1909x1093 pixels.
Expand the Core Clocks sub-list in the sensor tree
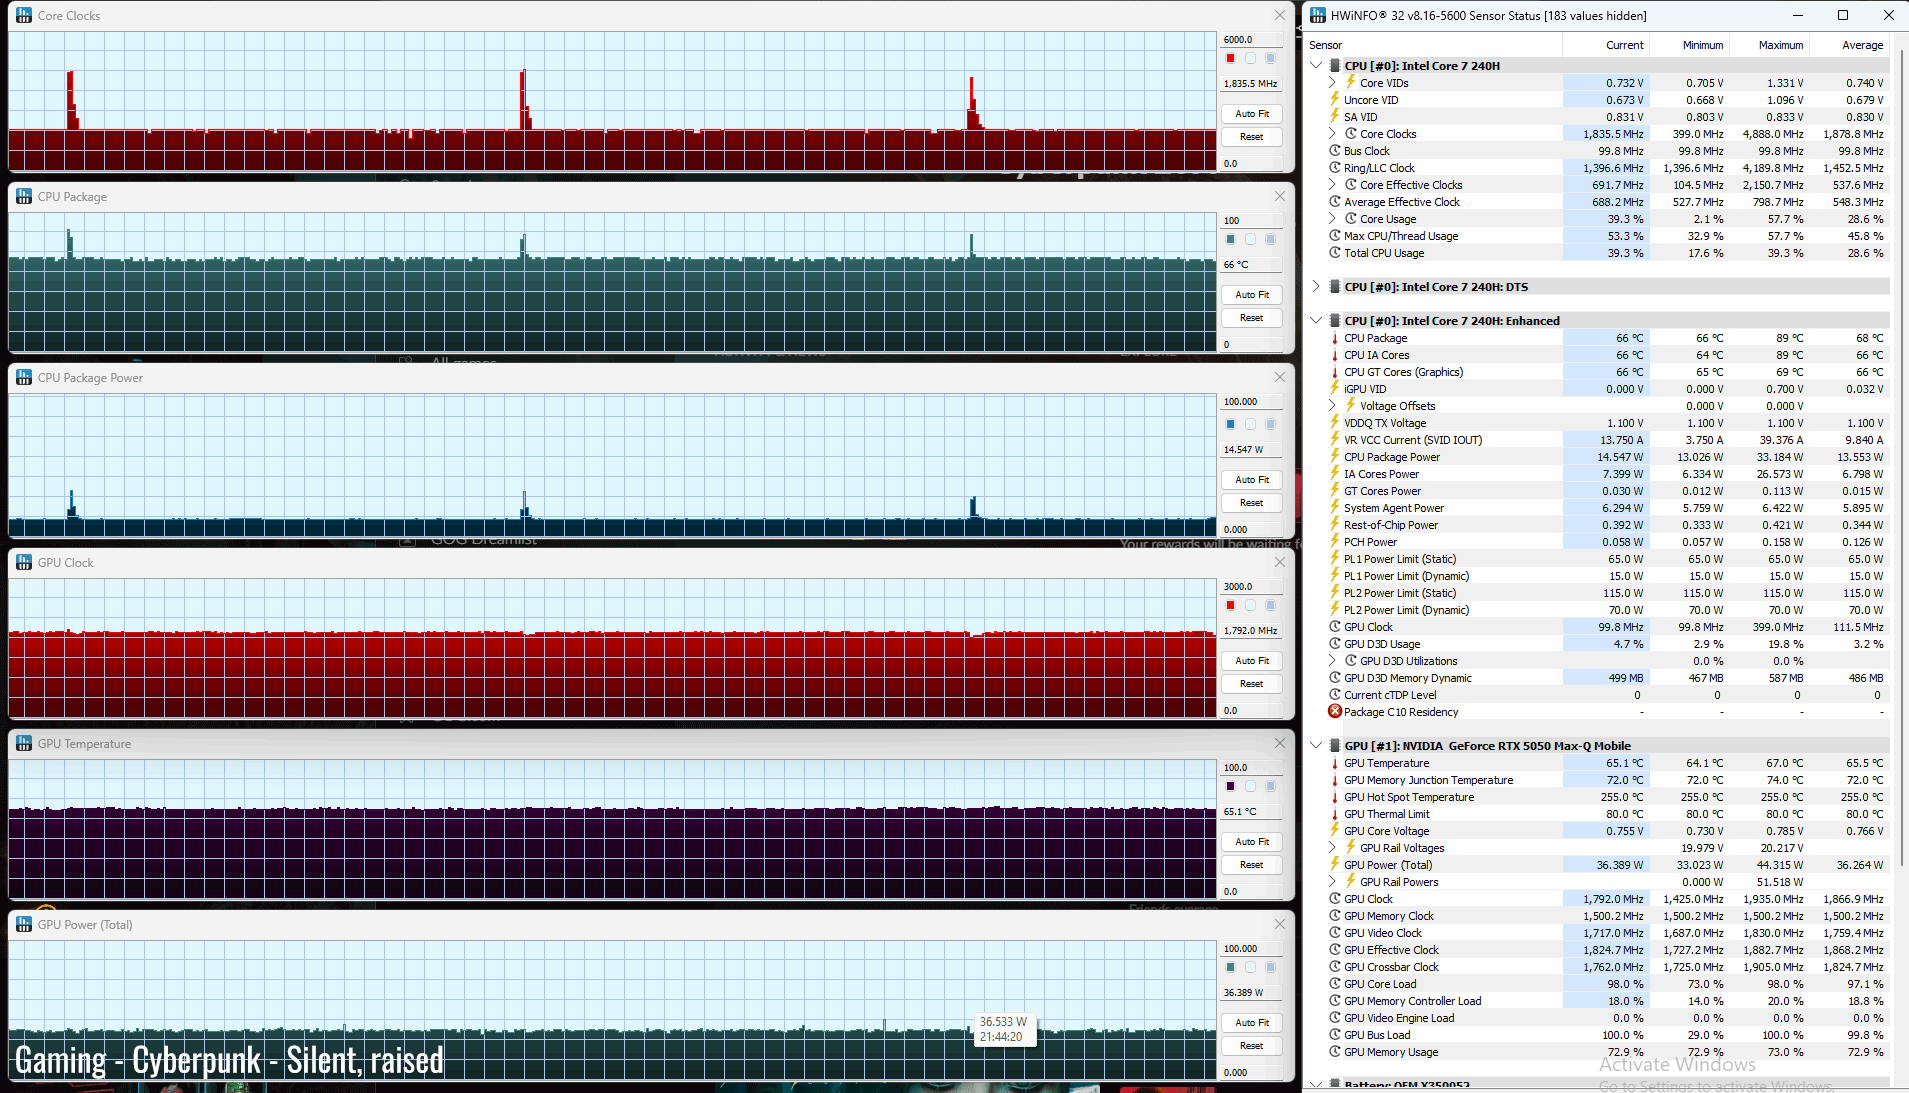[1332, 134]
